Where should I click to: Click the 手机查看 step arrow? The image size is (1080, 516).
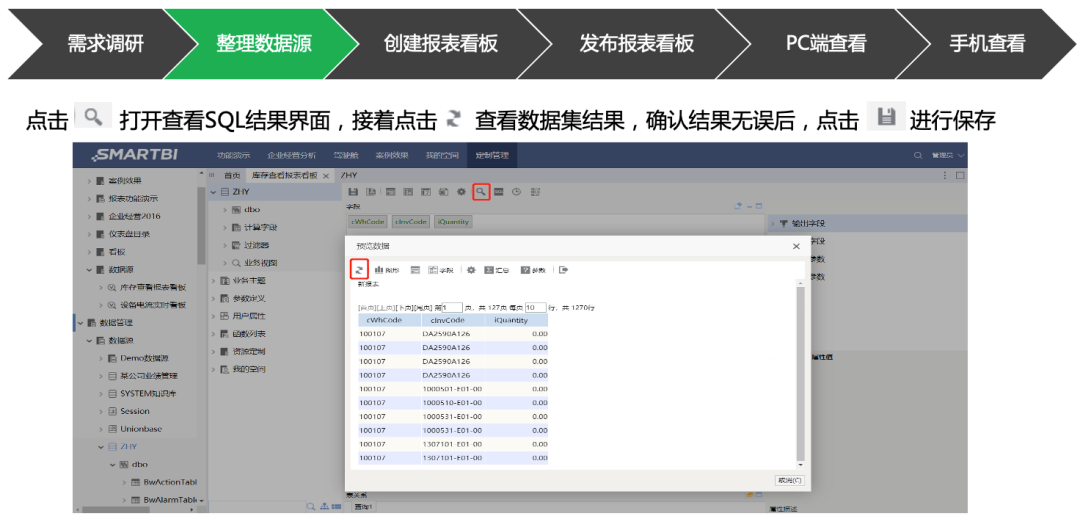987,44
